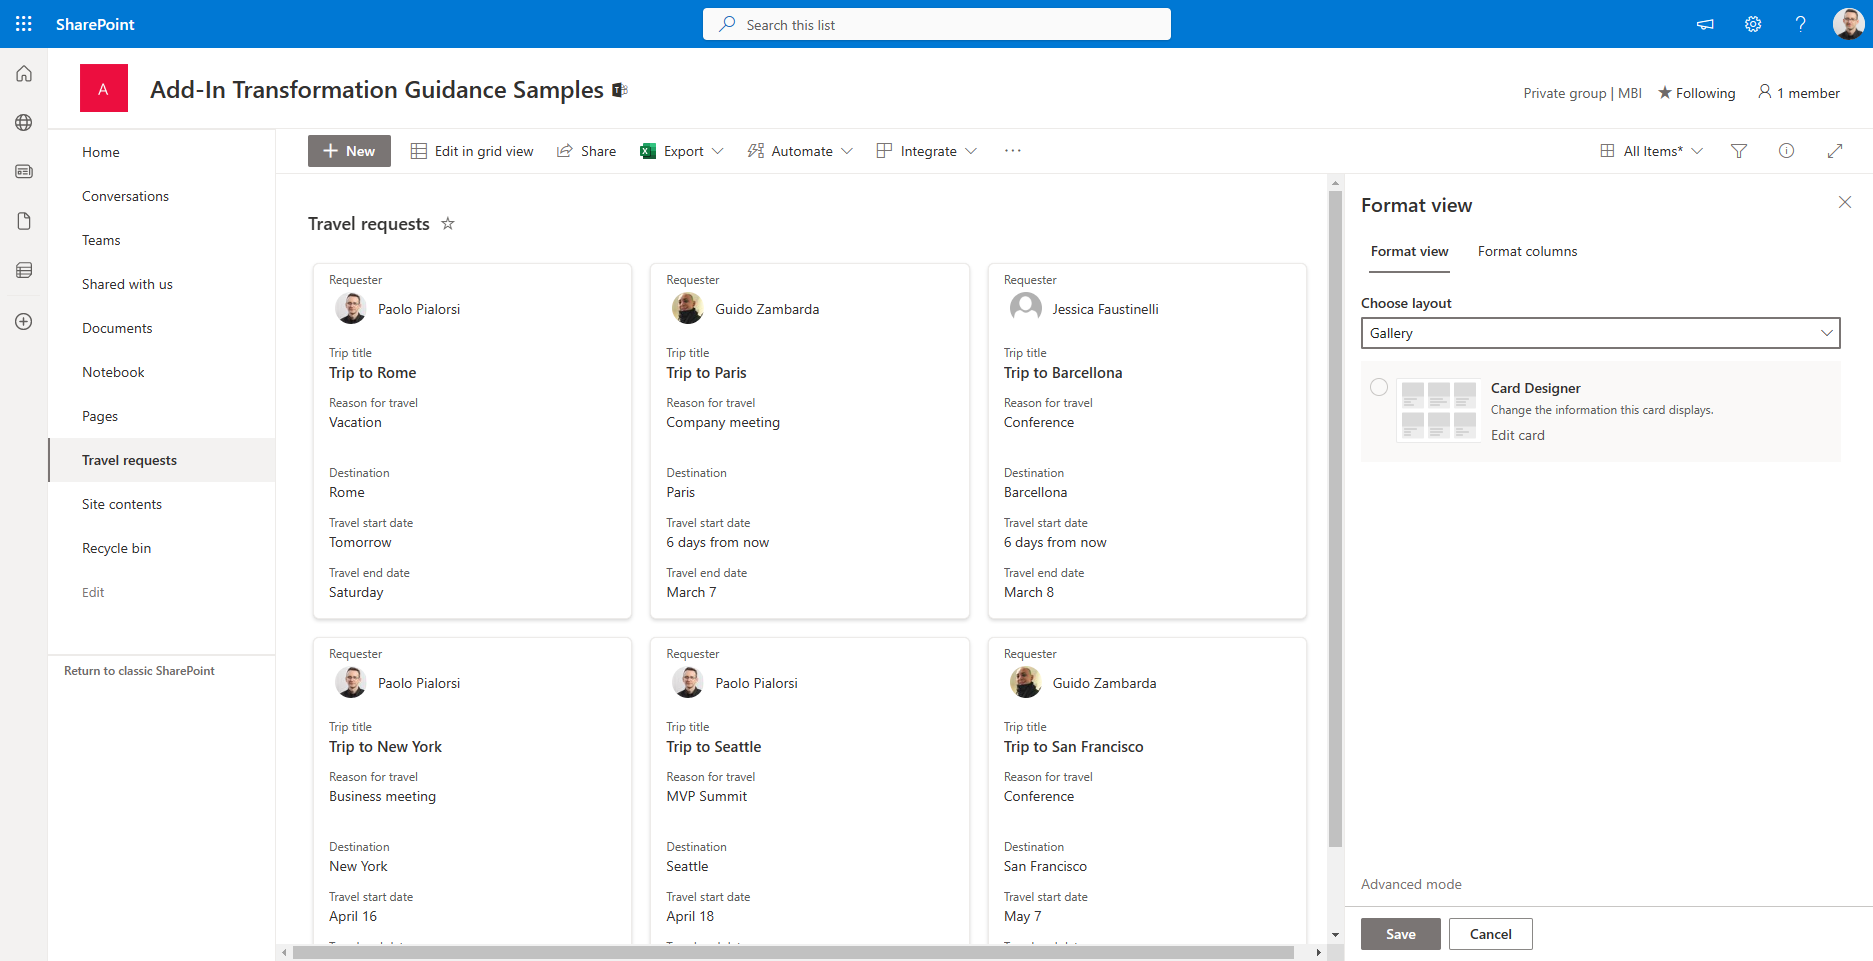
Task: Navigate to Site contents in sidebar
Action: [x=122, y=504]
